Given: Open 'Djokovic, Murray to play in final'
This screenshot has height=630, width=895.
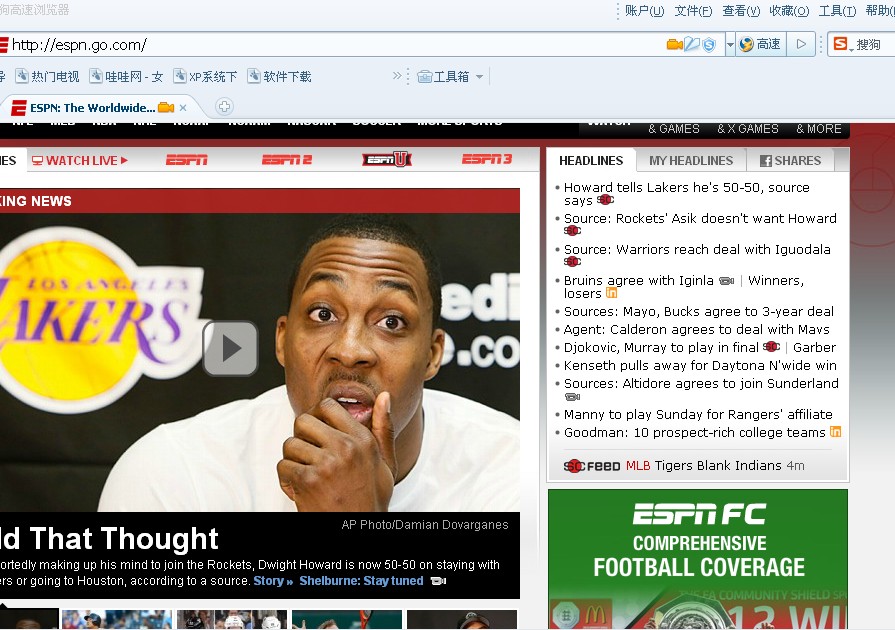Looking at the screenshot, I should click(x=661, y=348).
